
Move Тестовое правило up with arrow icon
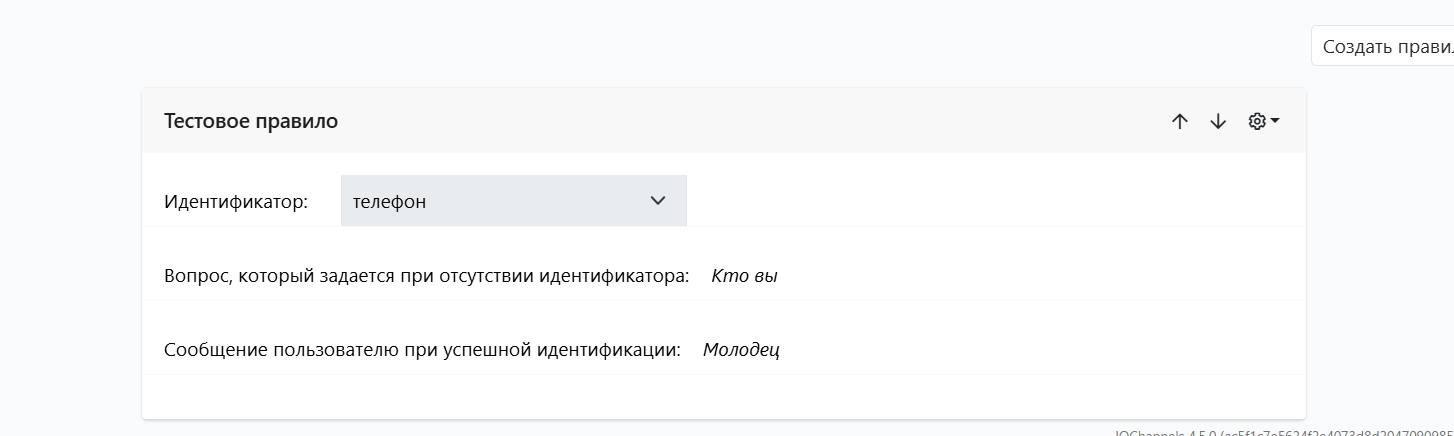(x=1180, y=121)
